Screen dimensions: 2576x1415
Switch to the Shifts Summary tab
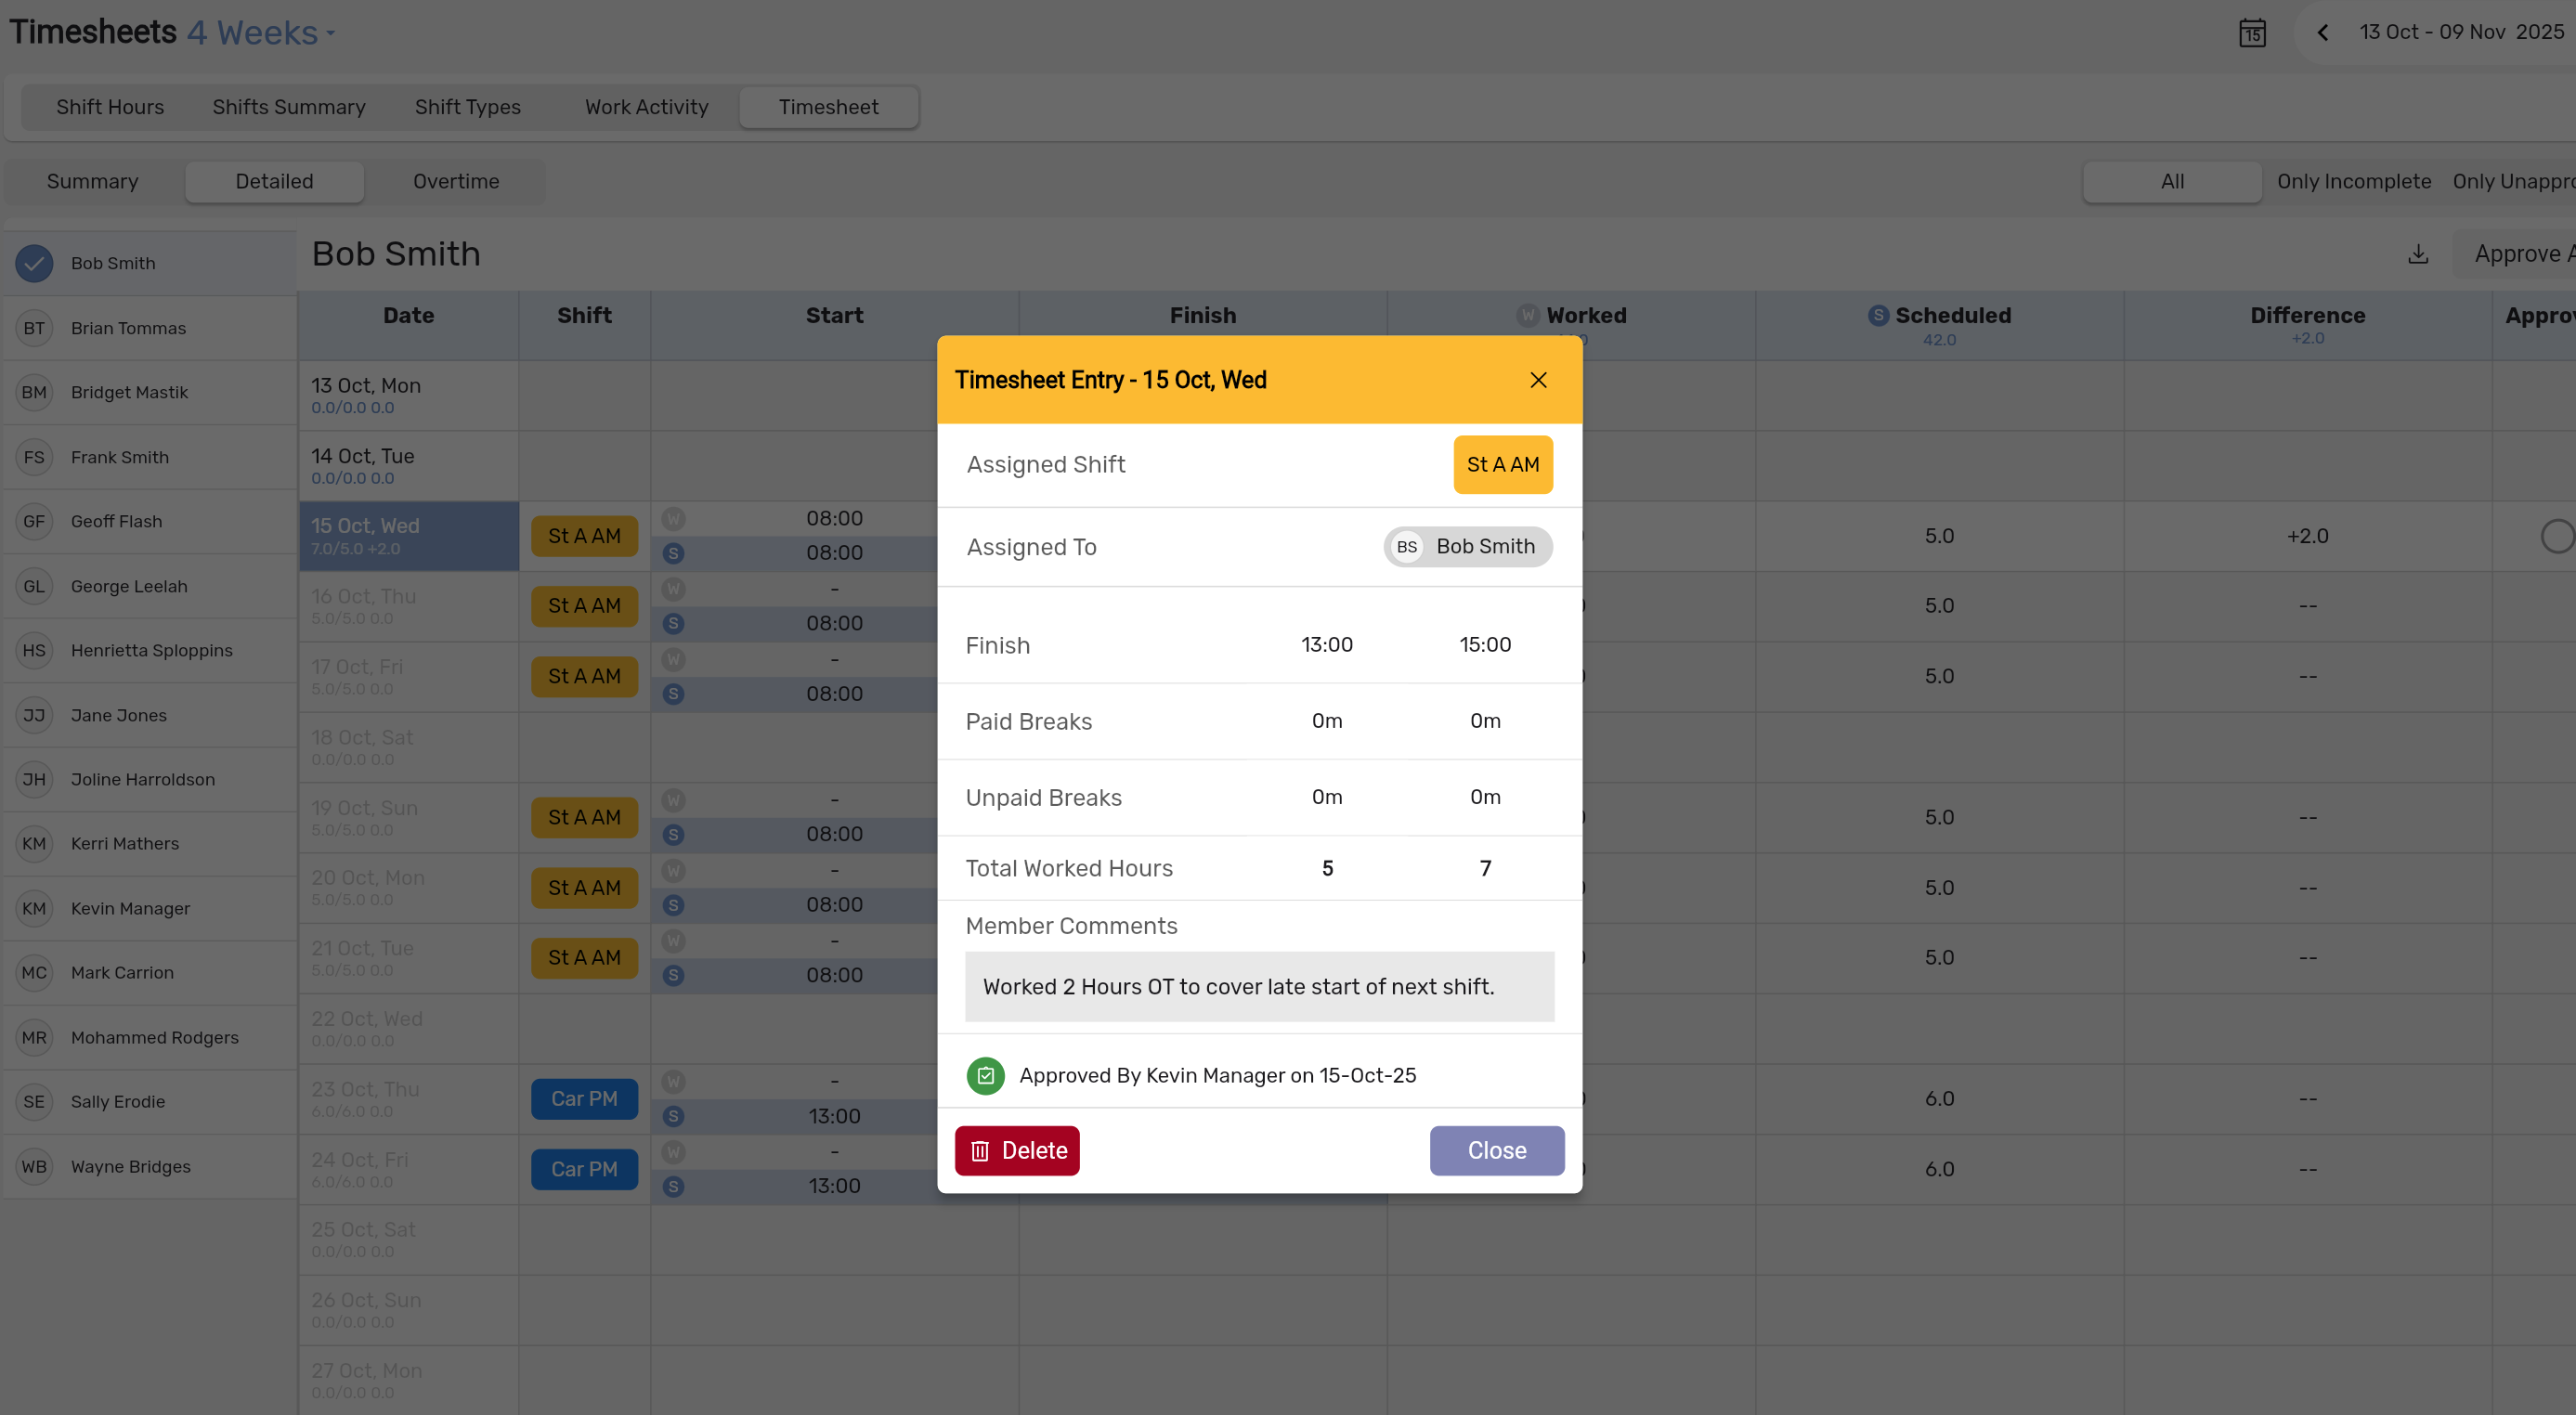tap(289, 107)
